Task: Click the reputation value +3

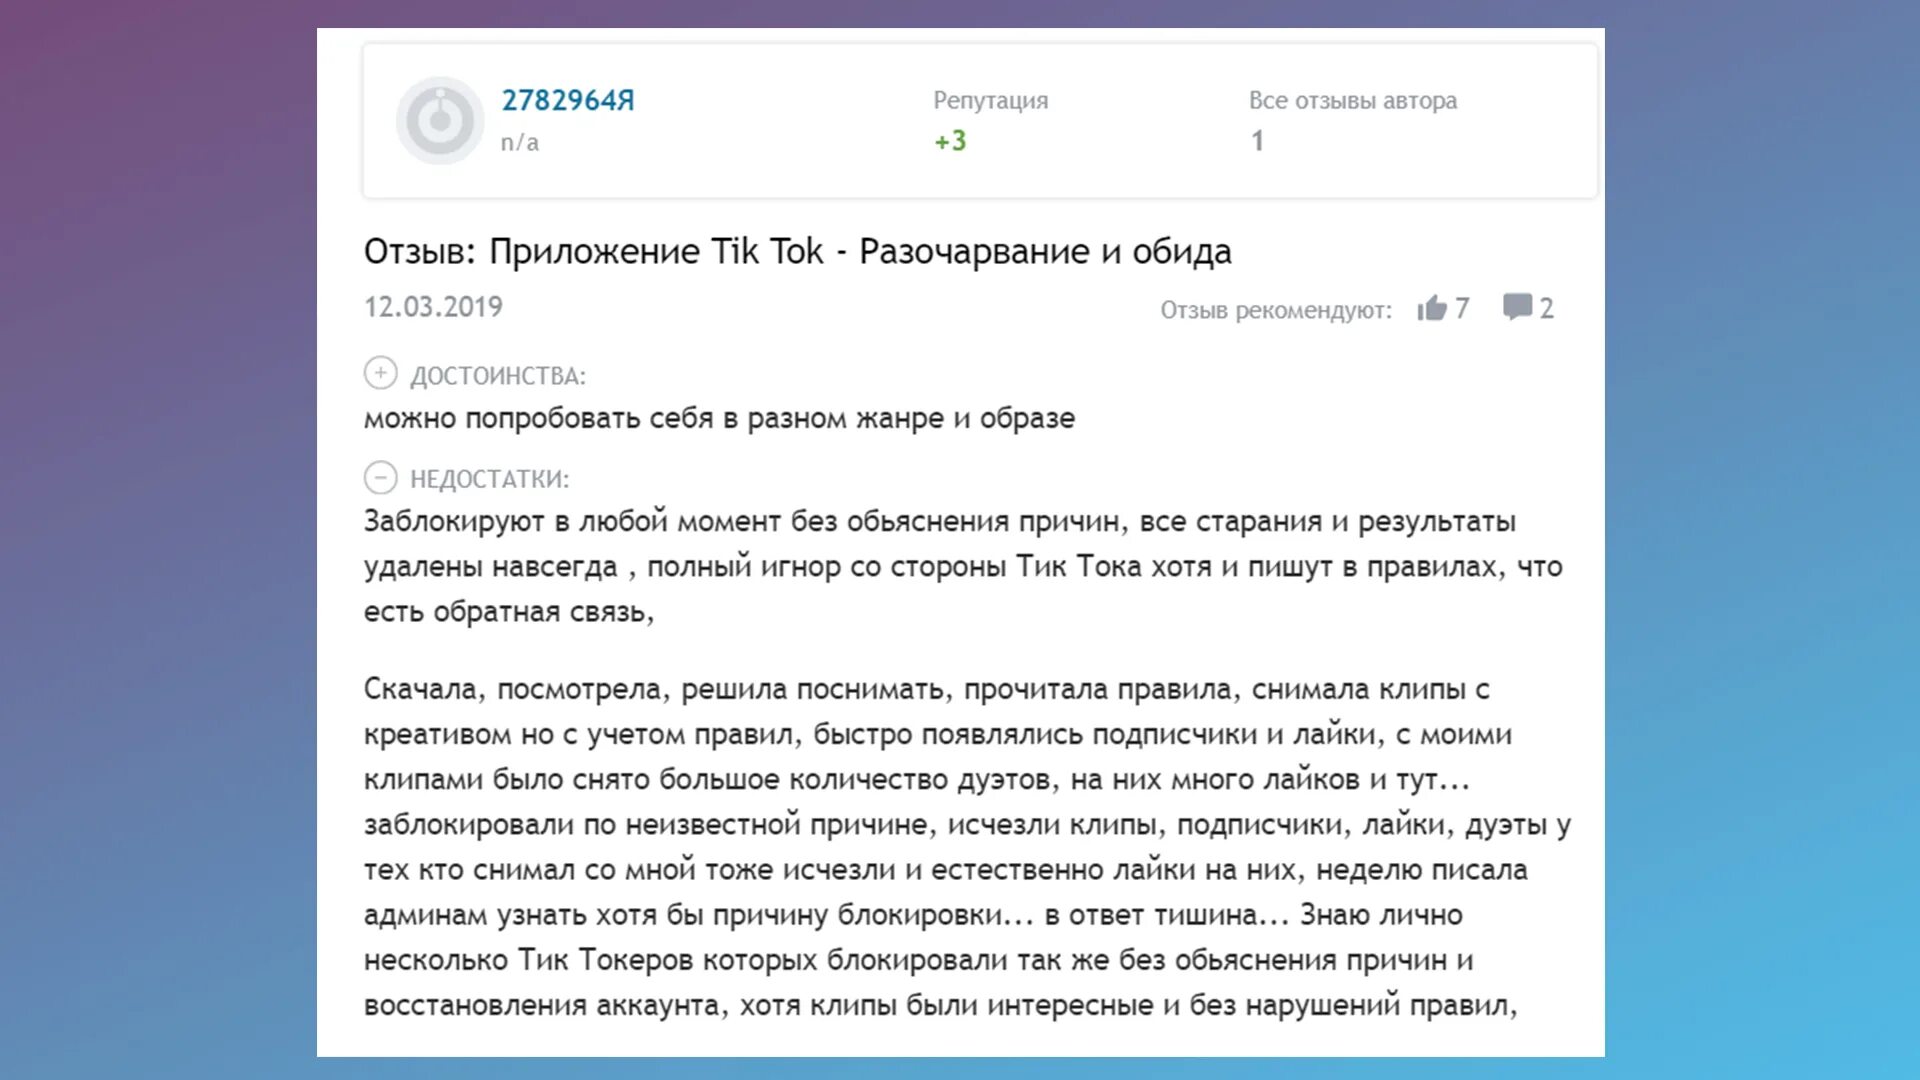Action: 950,141
